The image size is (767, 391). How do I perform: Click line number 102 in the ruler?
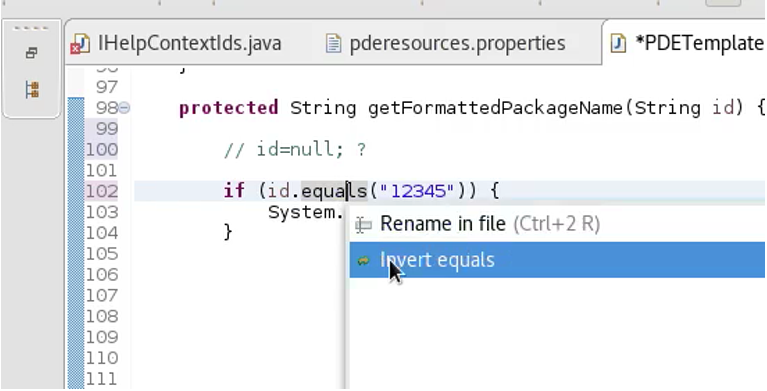(x=102, y=191)
